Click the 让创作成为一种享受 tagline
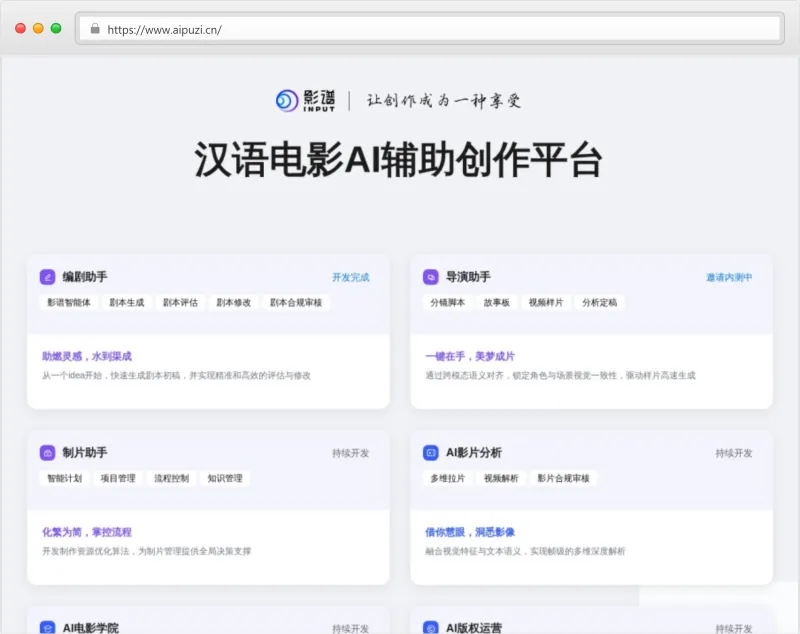Viewport: 800px width, 634px height. (444, 100)
